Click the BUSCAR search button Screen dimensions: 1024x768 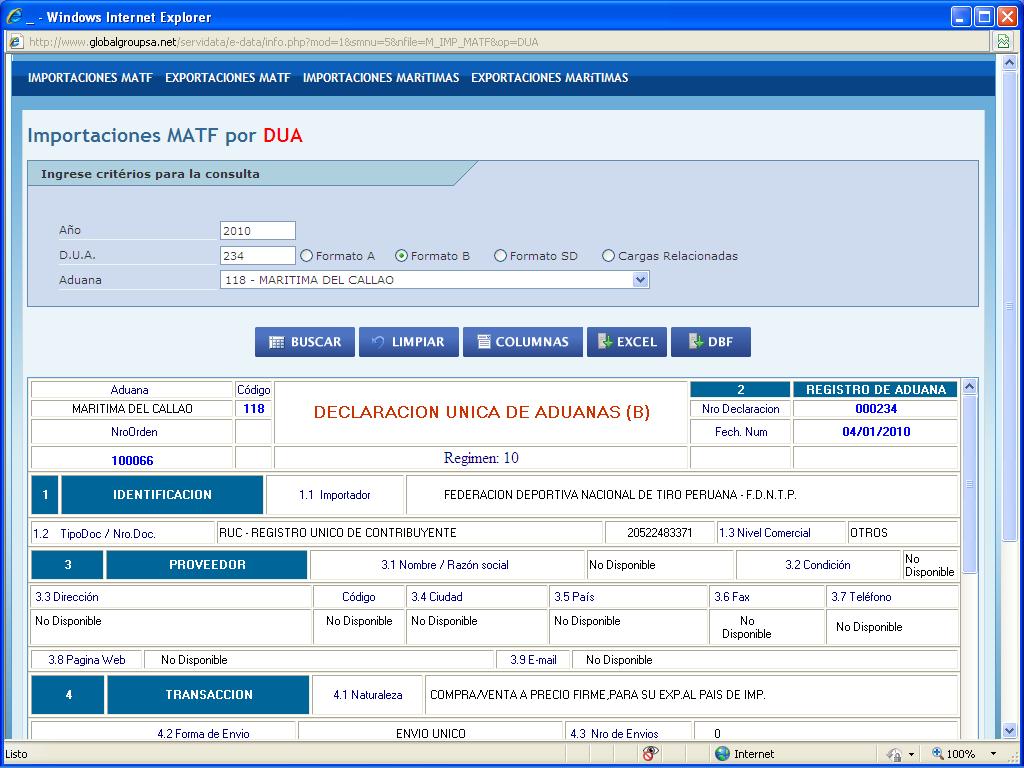(x=305, y=342)
